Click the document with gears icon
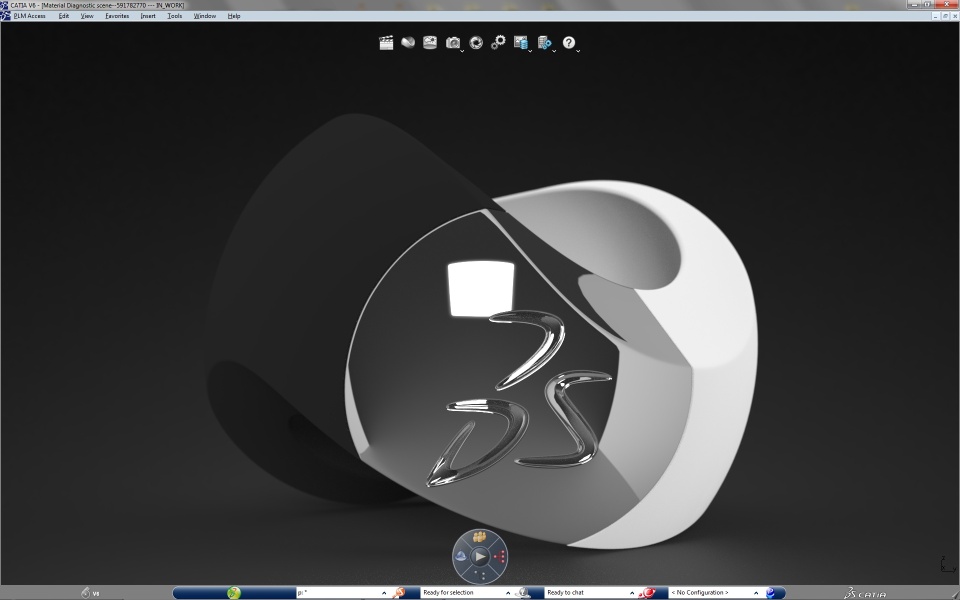Image resolution: width=960 pixels, height=600 pixels. click(x=544, y=42)
